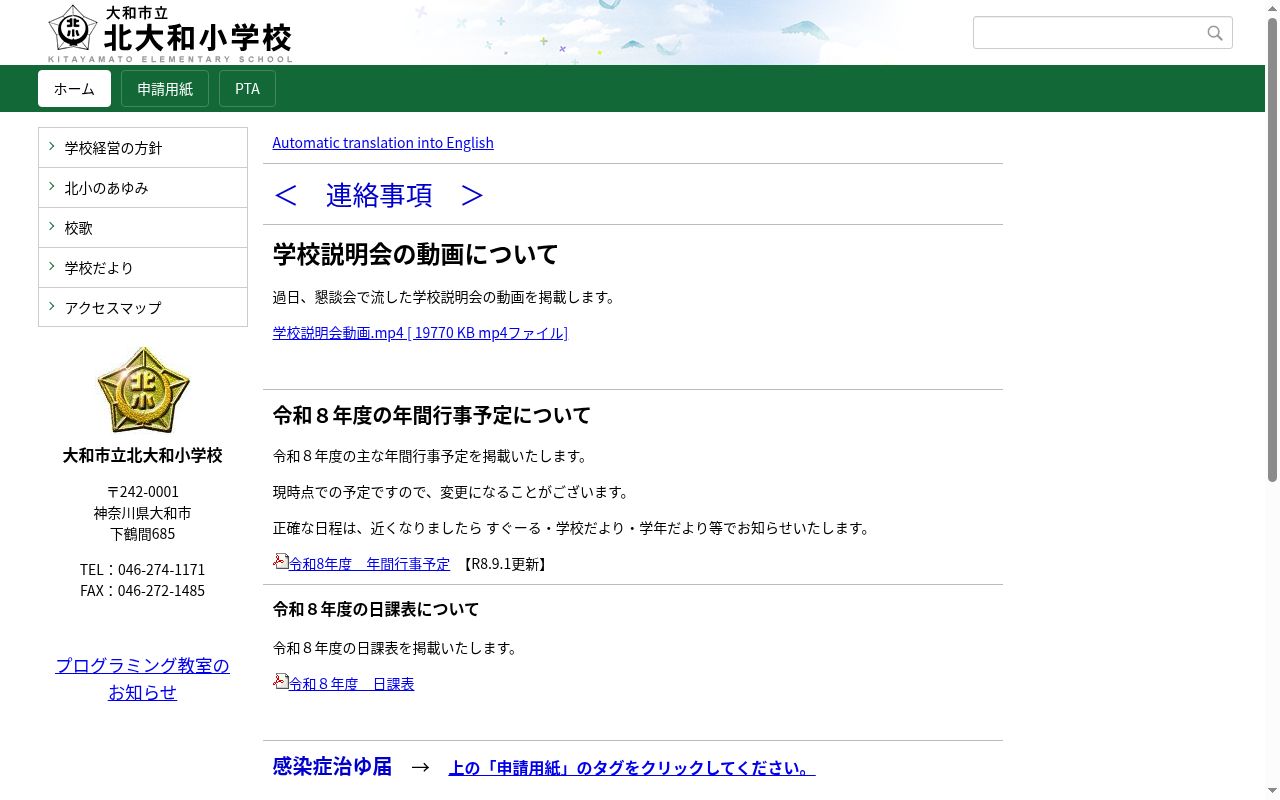This screenshot has width=1280, height=800.
Task: Click the chevron beside 校歌
Action: (52, 226)
